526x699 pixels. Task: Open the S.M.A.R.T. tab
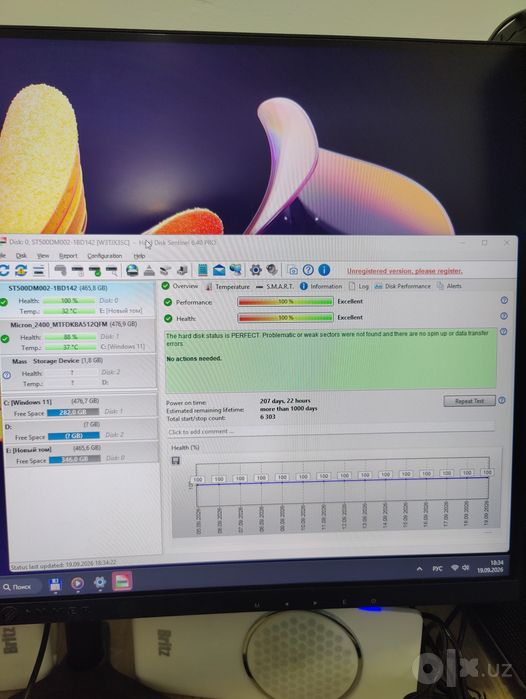click(x=275, y=287)
